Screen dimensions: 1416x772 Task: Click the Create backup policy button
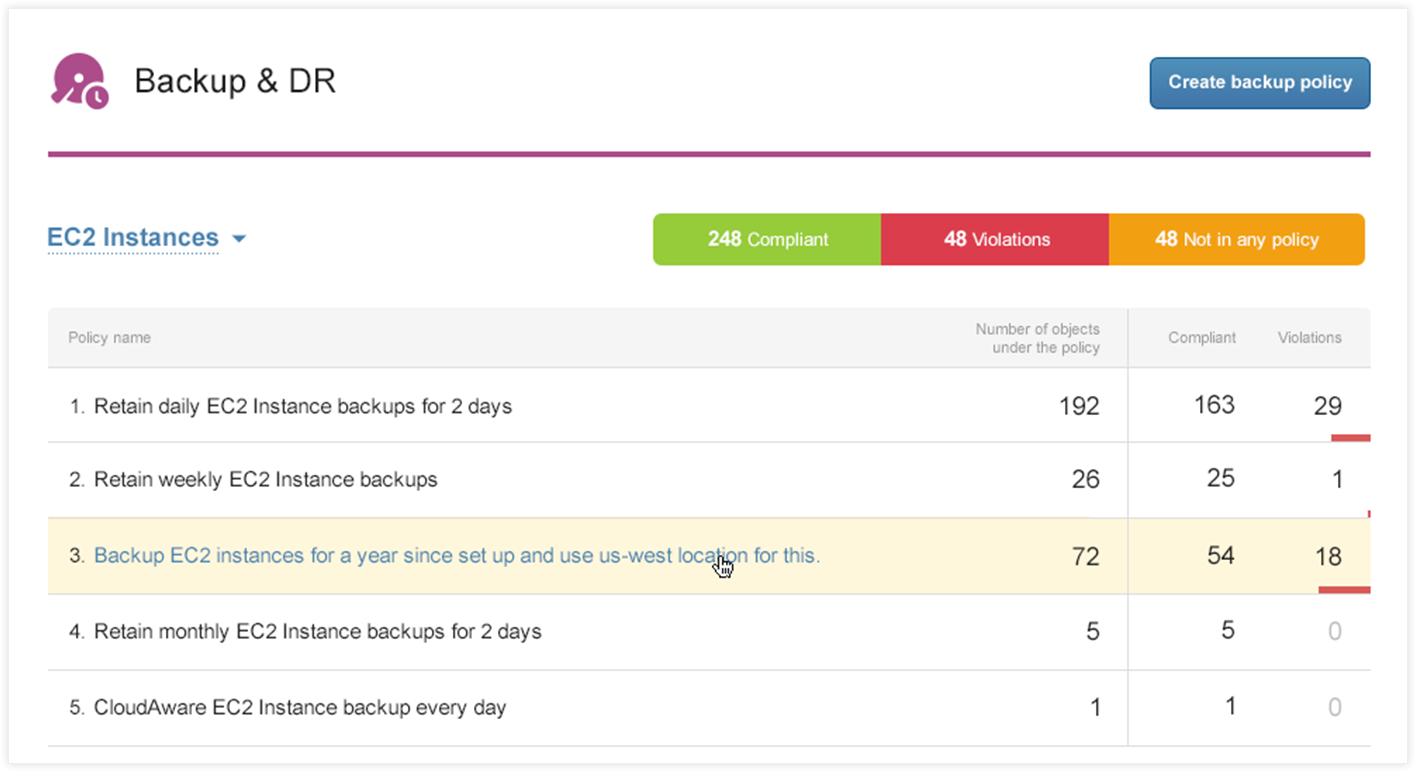[x=1259, y=83]
